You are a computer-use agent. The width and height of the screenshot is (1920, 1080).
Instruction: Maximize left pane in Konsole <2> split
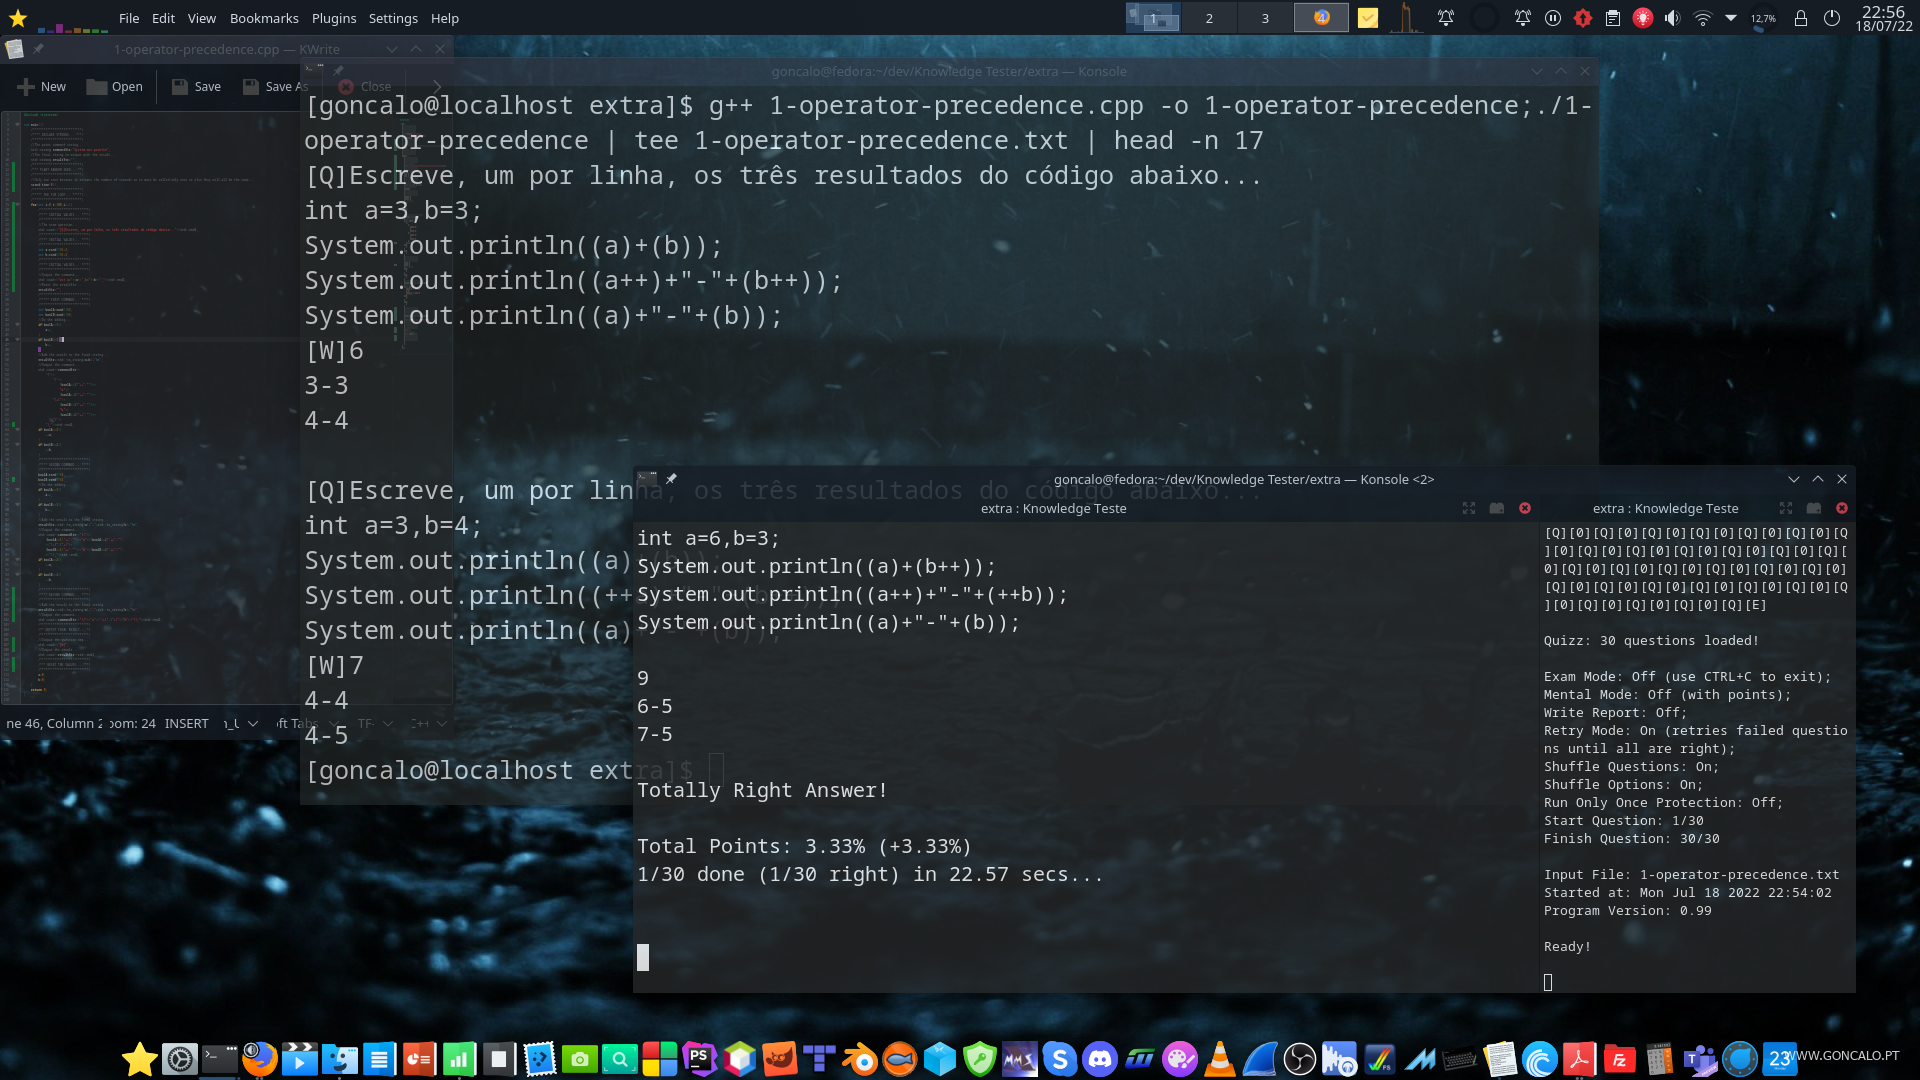pyautogui.click(x=1469, y=508)
